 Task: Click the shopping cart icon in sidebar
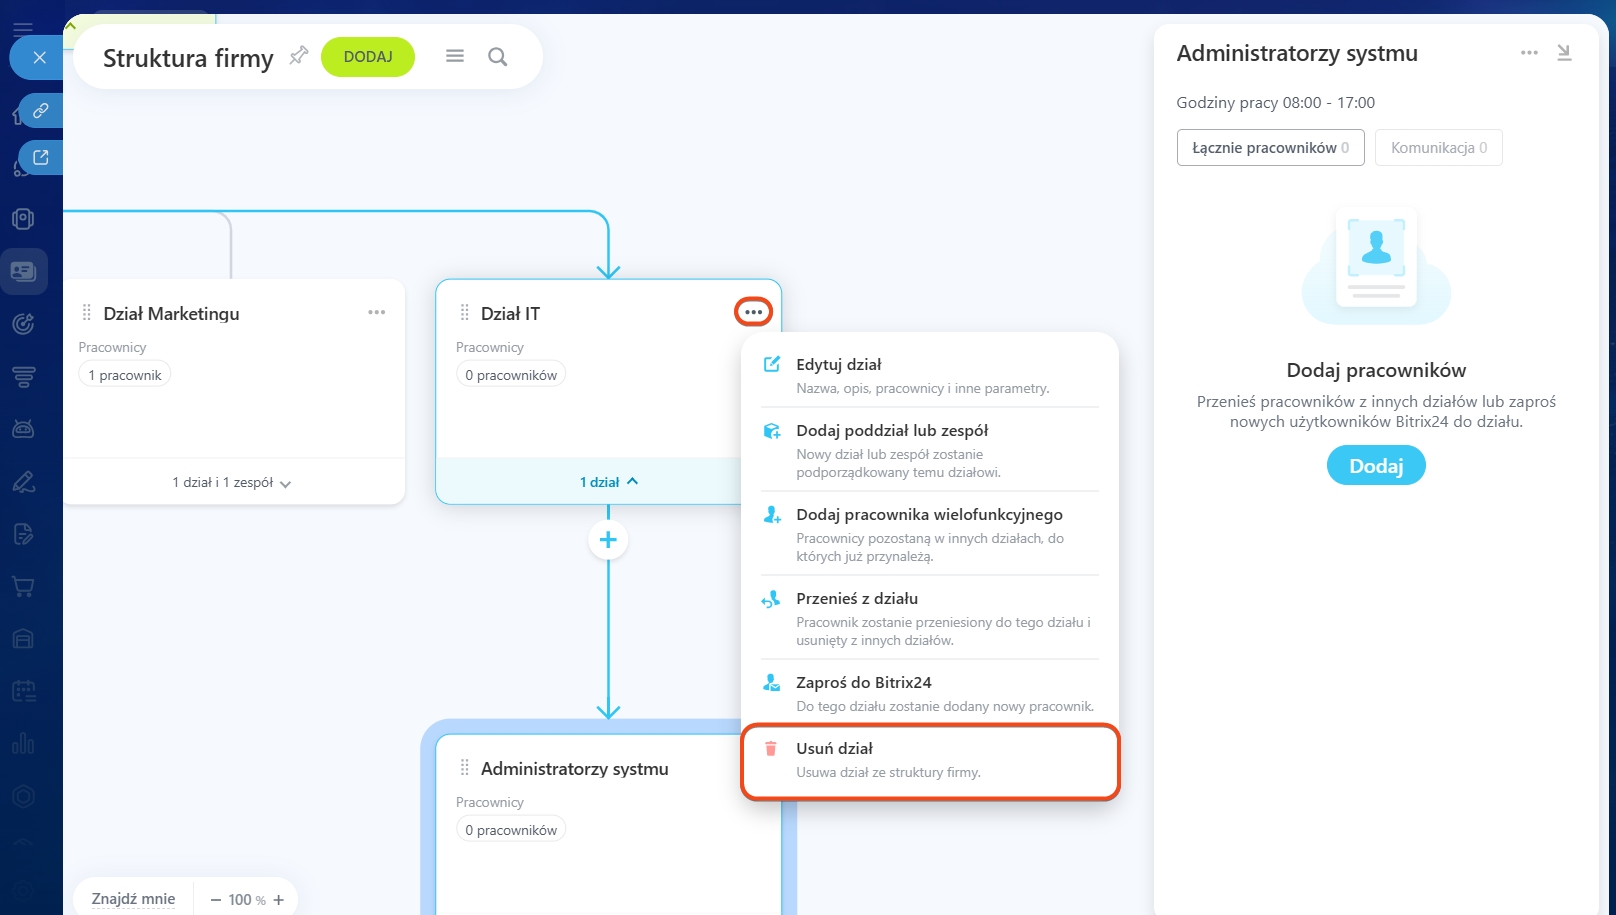[23, 587]
